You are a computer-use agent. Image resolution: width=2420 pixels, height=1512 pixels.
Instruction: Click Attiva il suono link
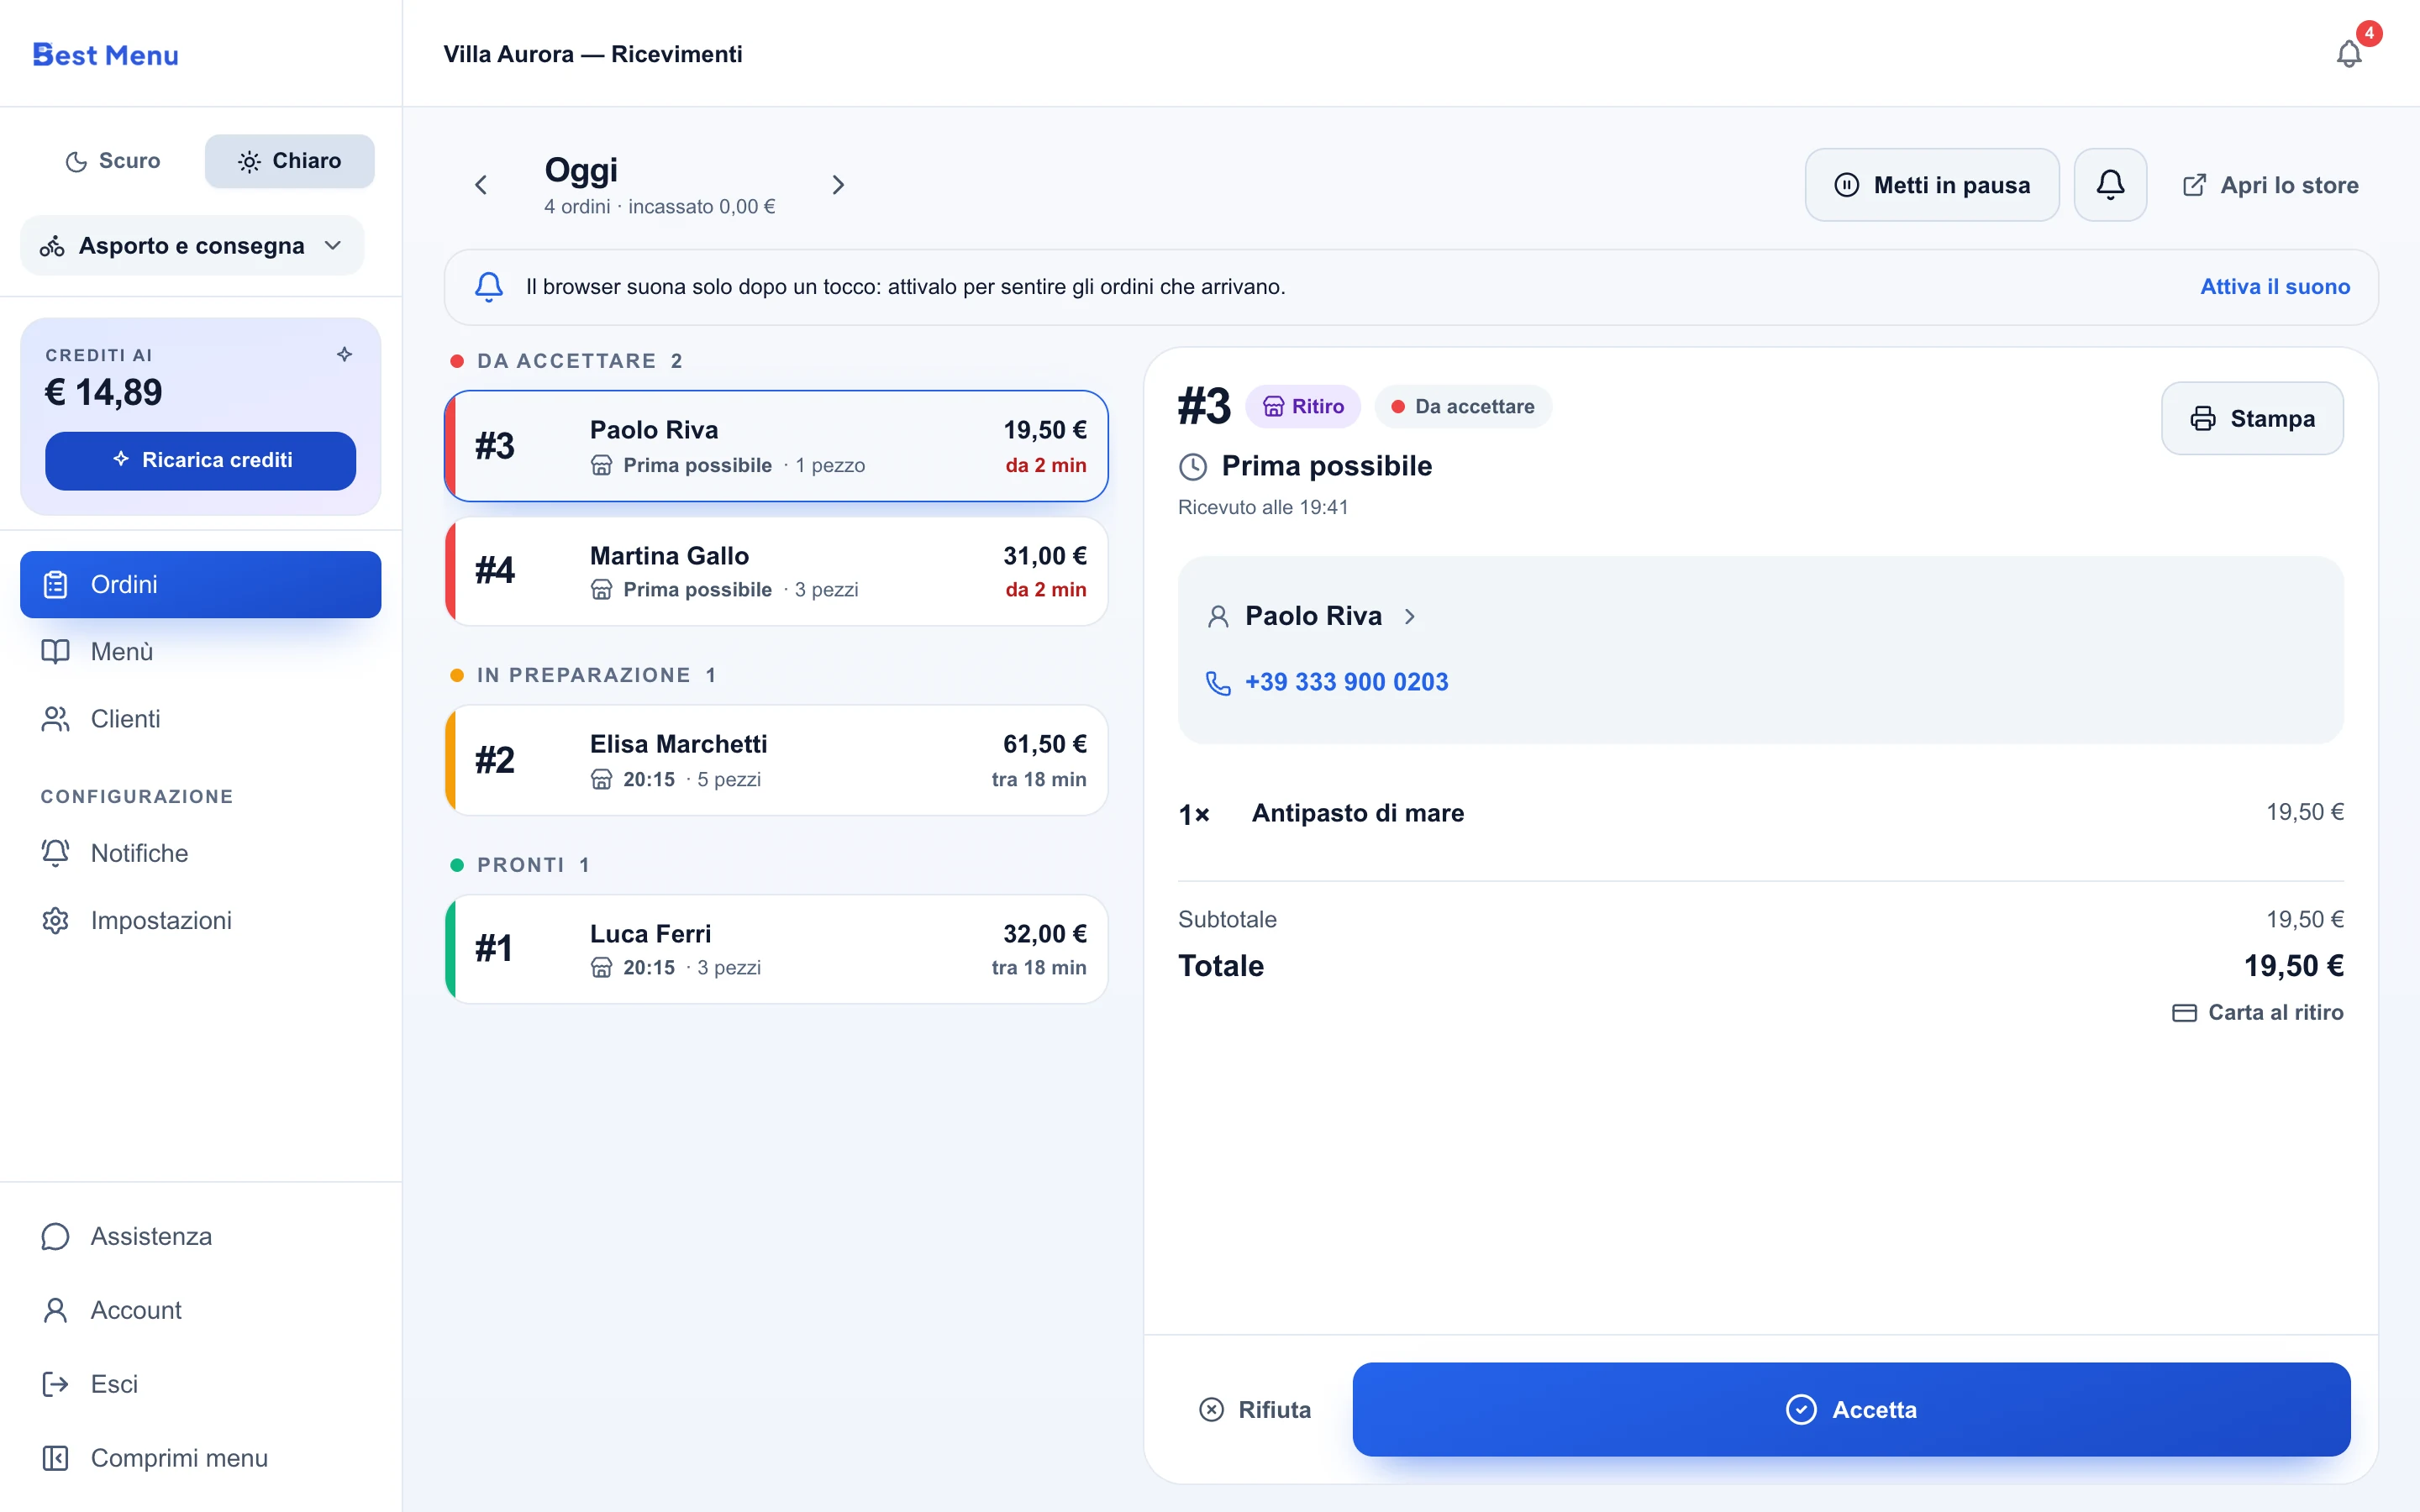point(2274,287)
